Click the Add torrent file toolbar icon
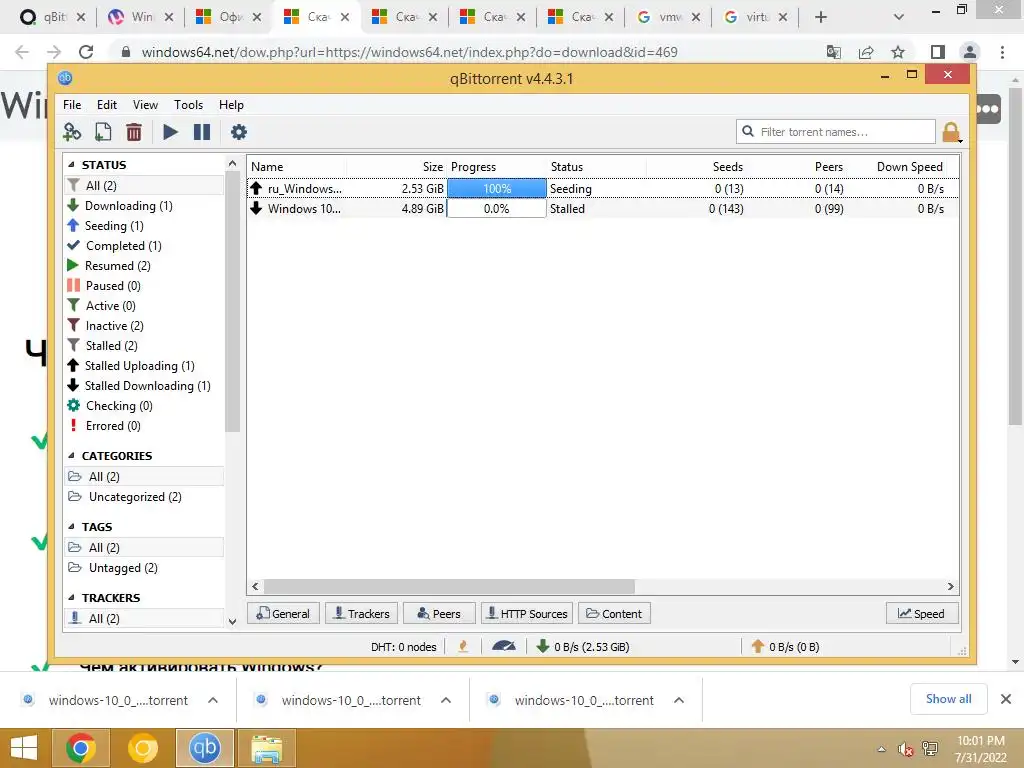 click(103, 132)
